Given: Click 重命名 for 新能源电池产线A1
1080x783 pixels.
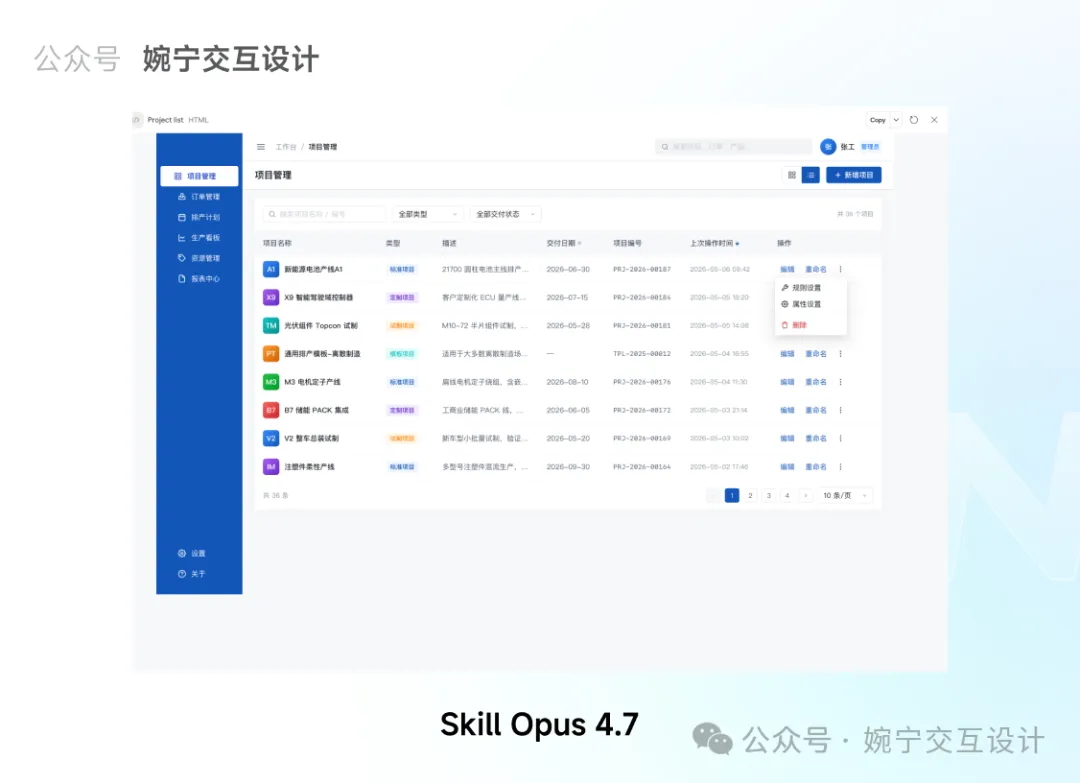Looking at the screenshot, I should point(816,269).
